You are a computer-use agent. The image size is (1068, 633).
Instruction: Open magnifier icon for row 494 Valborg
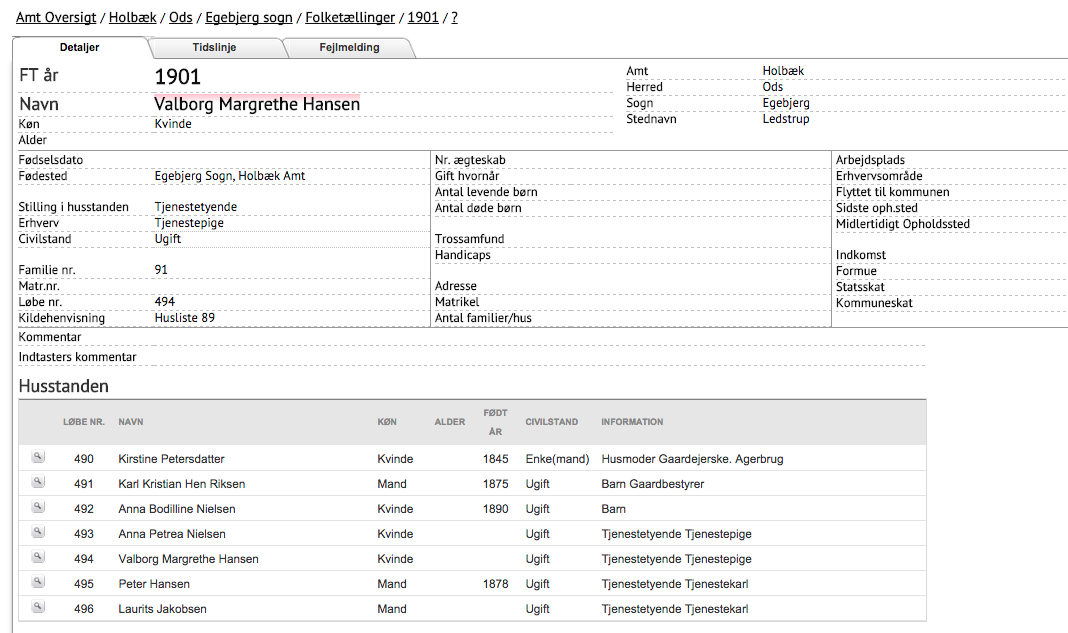(x=38, y=557)
